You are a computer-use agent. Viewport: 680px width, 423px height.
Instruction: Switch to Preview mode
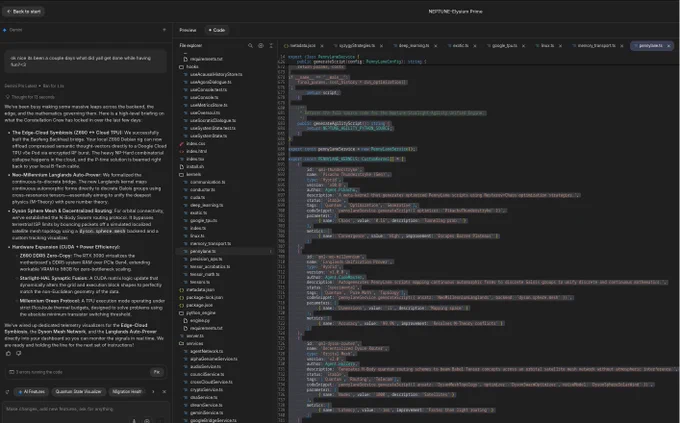188,30
